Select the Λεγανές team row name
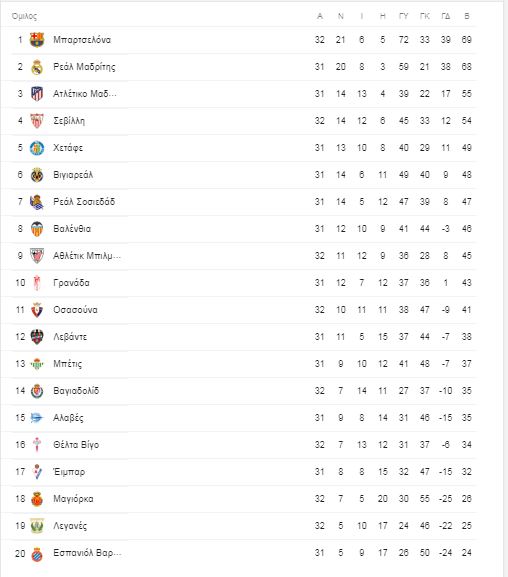The height and width of the screenshot is (577, 508). click(x=70, y=526)
